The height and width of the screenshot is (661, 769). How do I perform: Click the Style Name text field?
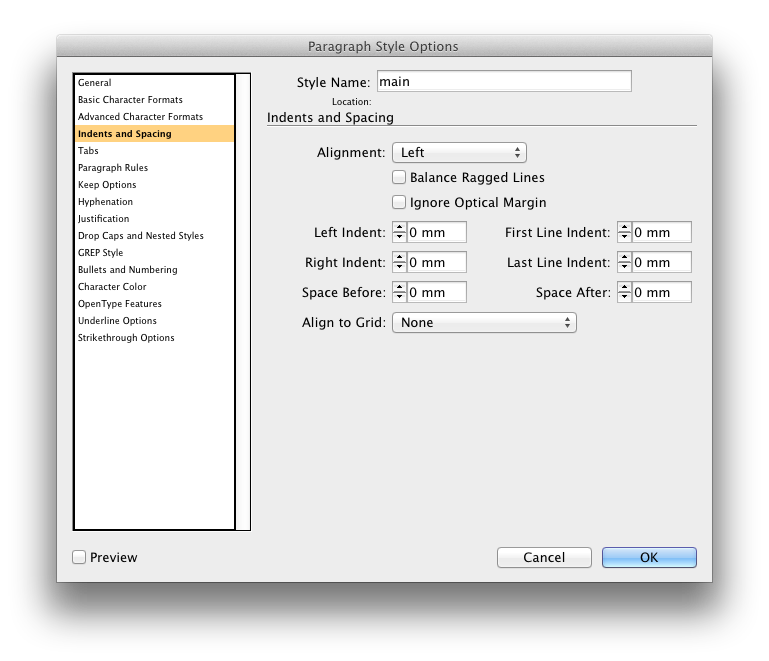[504, 81]
